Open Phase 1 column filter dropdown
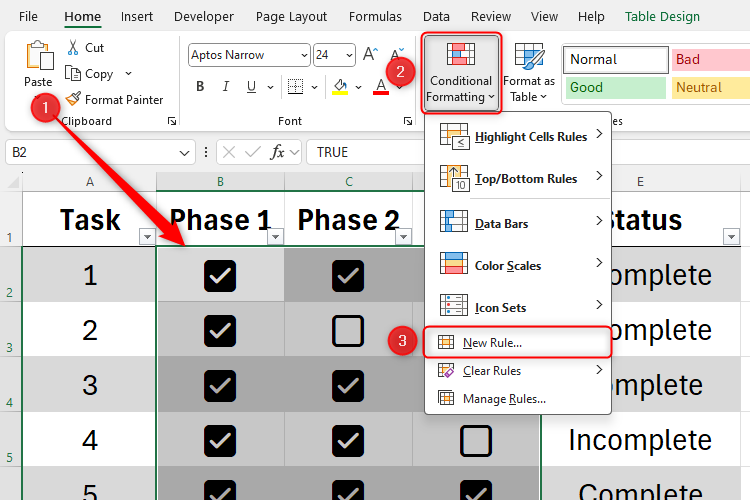 pyautogui.click(x=276, y=236)
